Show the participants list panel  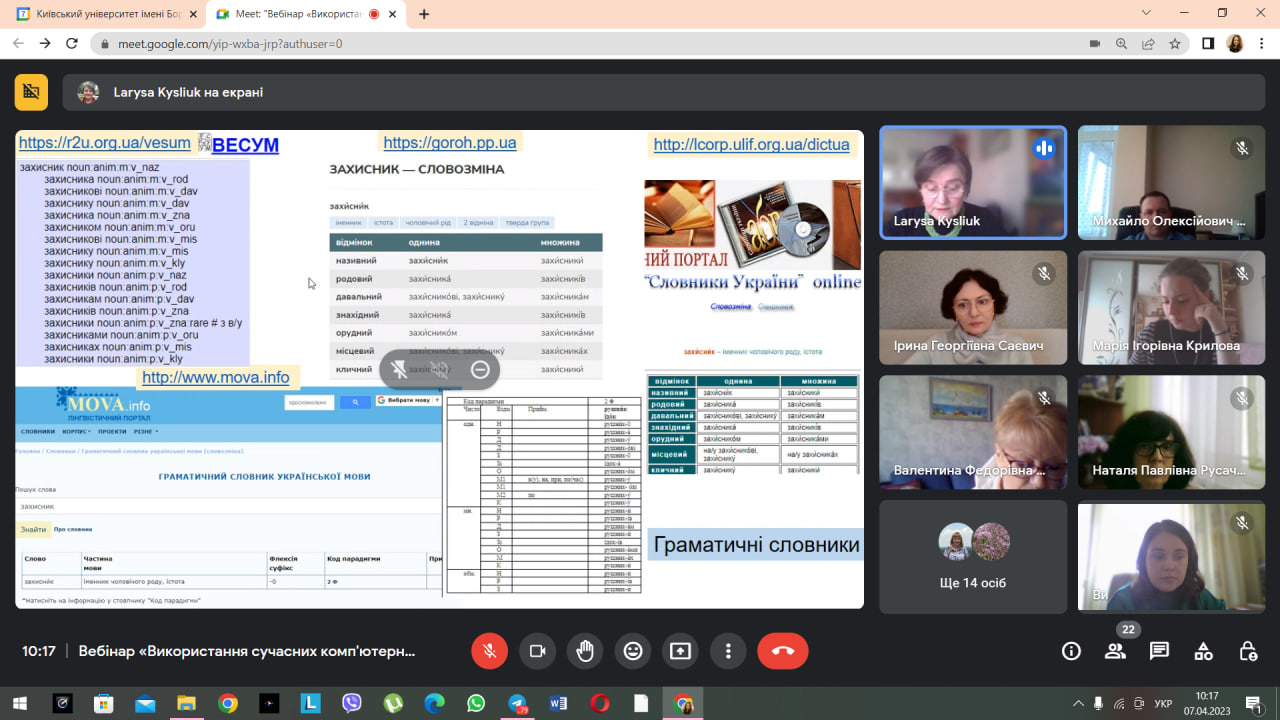pyautogui.click(x=1115, y=651)
